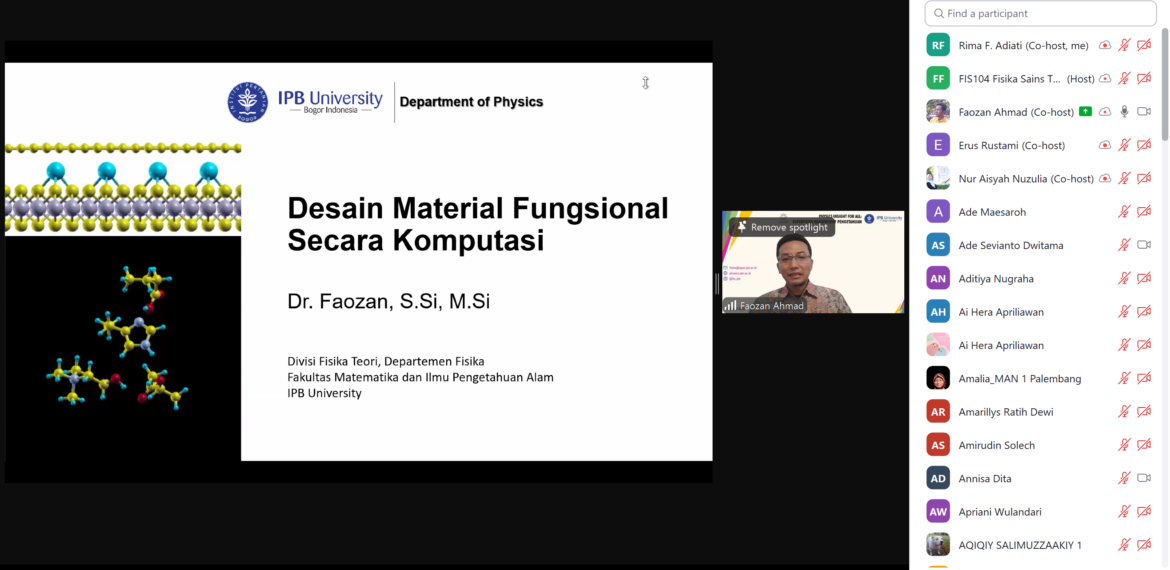Toggle the muted mic for Rima F. Adiati
The width and height of the screenshot is (1170, 570).
tap(1124, 46)
